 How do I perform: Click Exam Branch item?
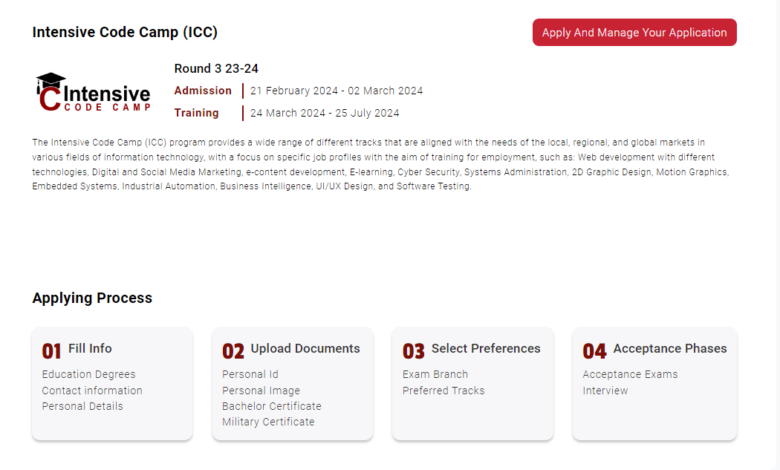tap(435, 374)
